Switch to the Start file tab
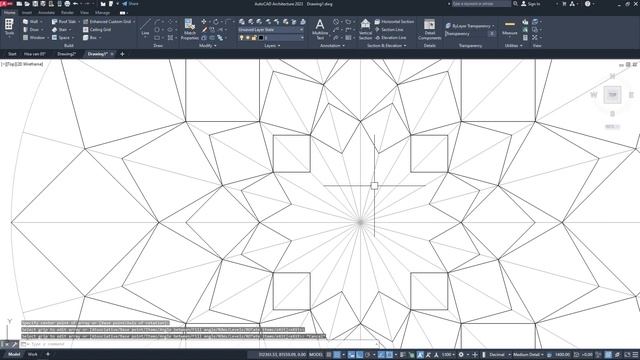Screen dimensions: 640x360 click(x=12, y=54)
